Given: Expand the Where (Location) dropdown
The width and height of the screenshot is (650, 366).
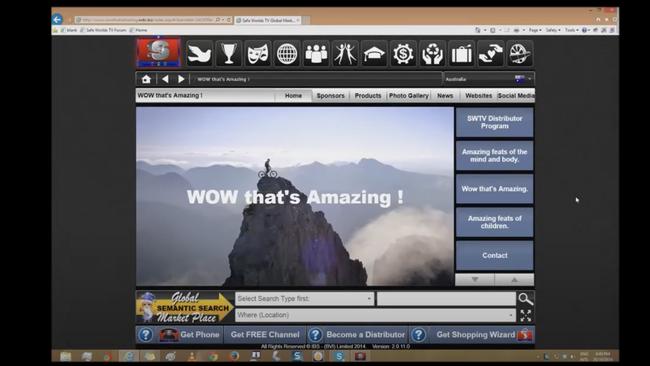Looking at the screenshot, I should click(x=376, y=315).
